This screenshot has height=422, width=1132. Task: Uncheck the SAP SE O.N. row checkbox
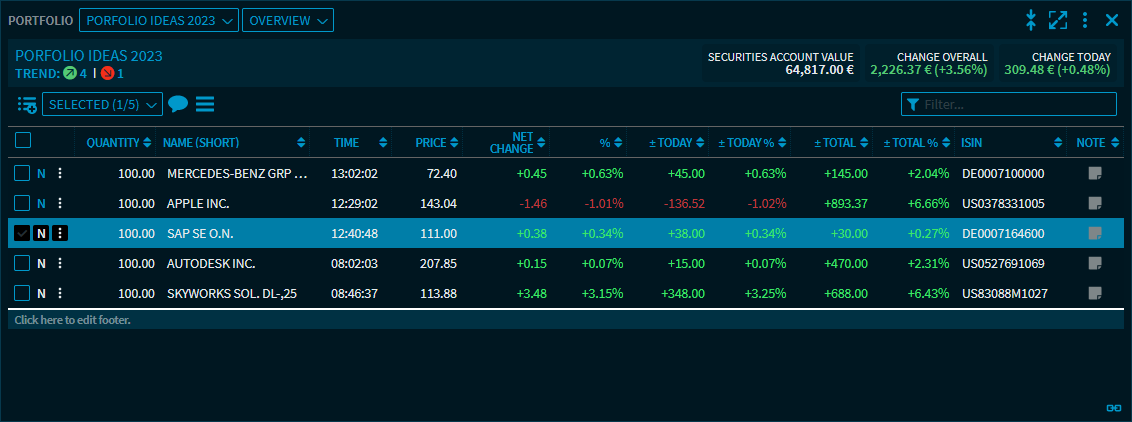coord(22,233)
